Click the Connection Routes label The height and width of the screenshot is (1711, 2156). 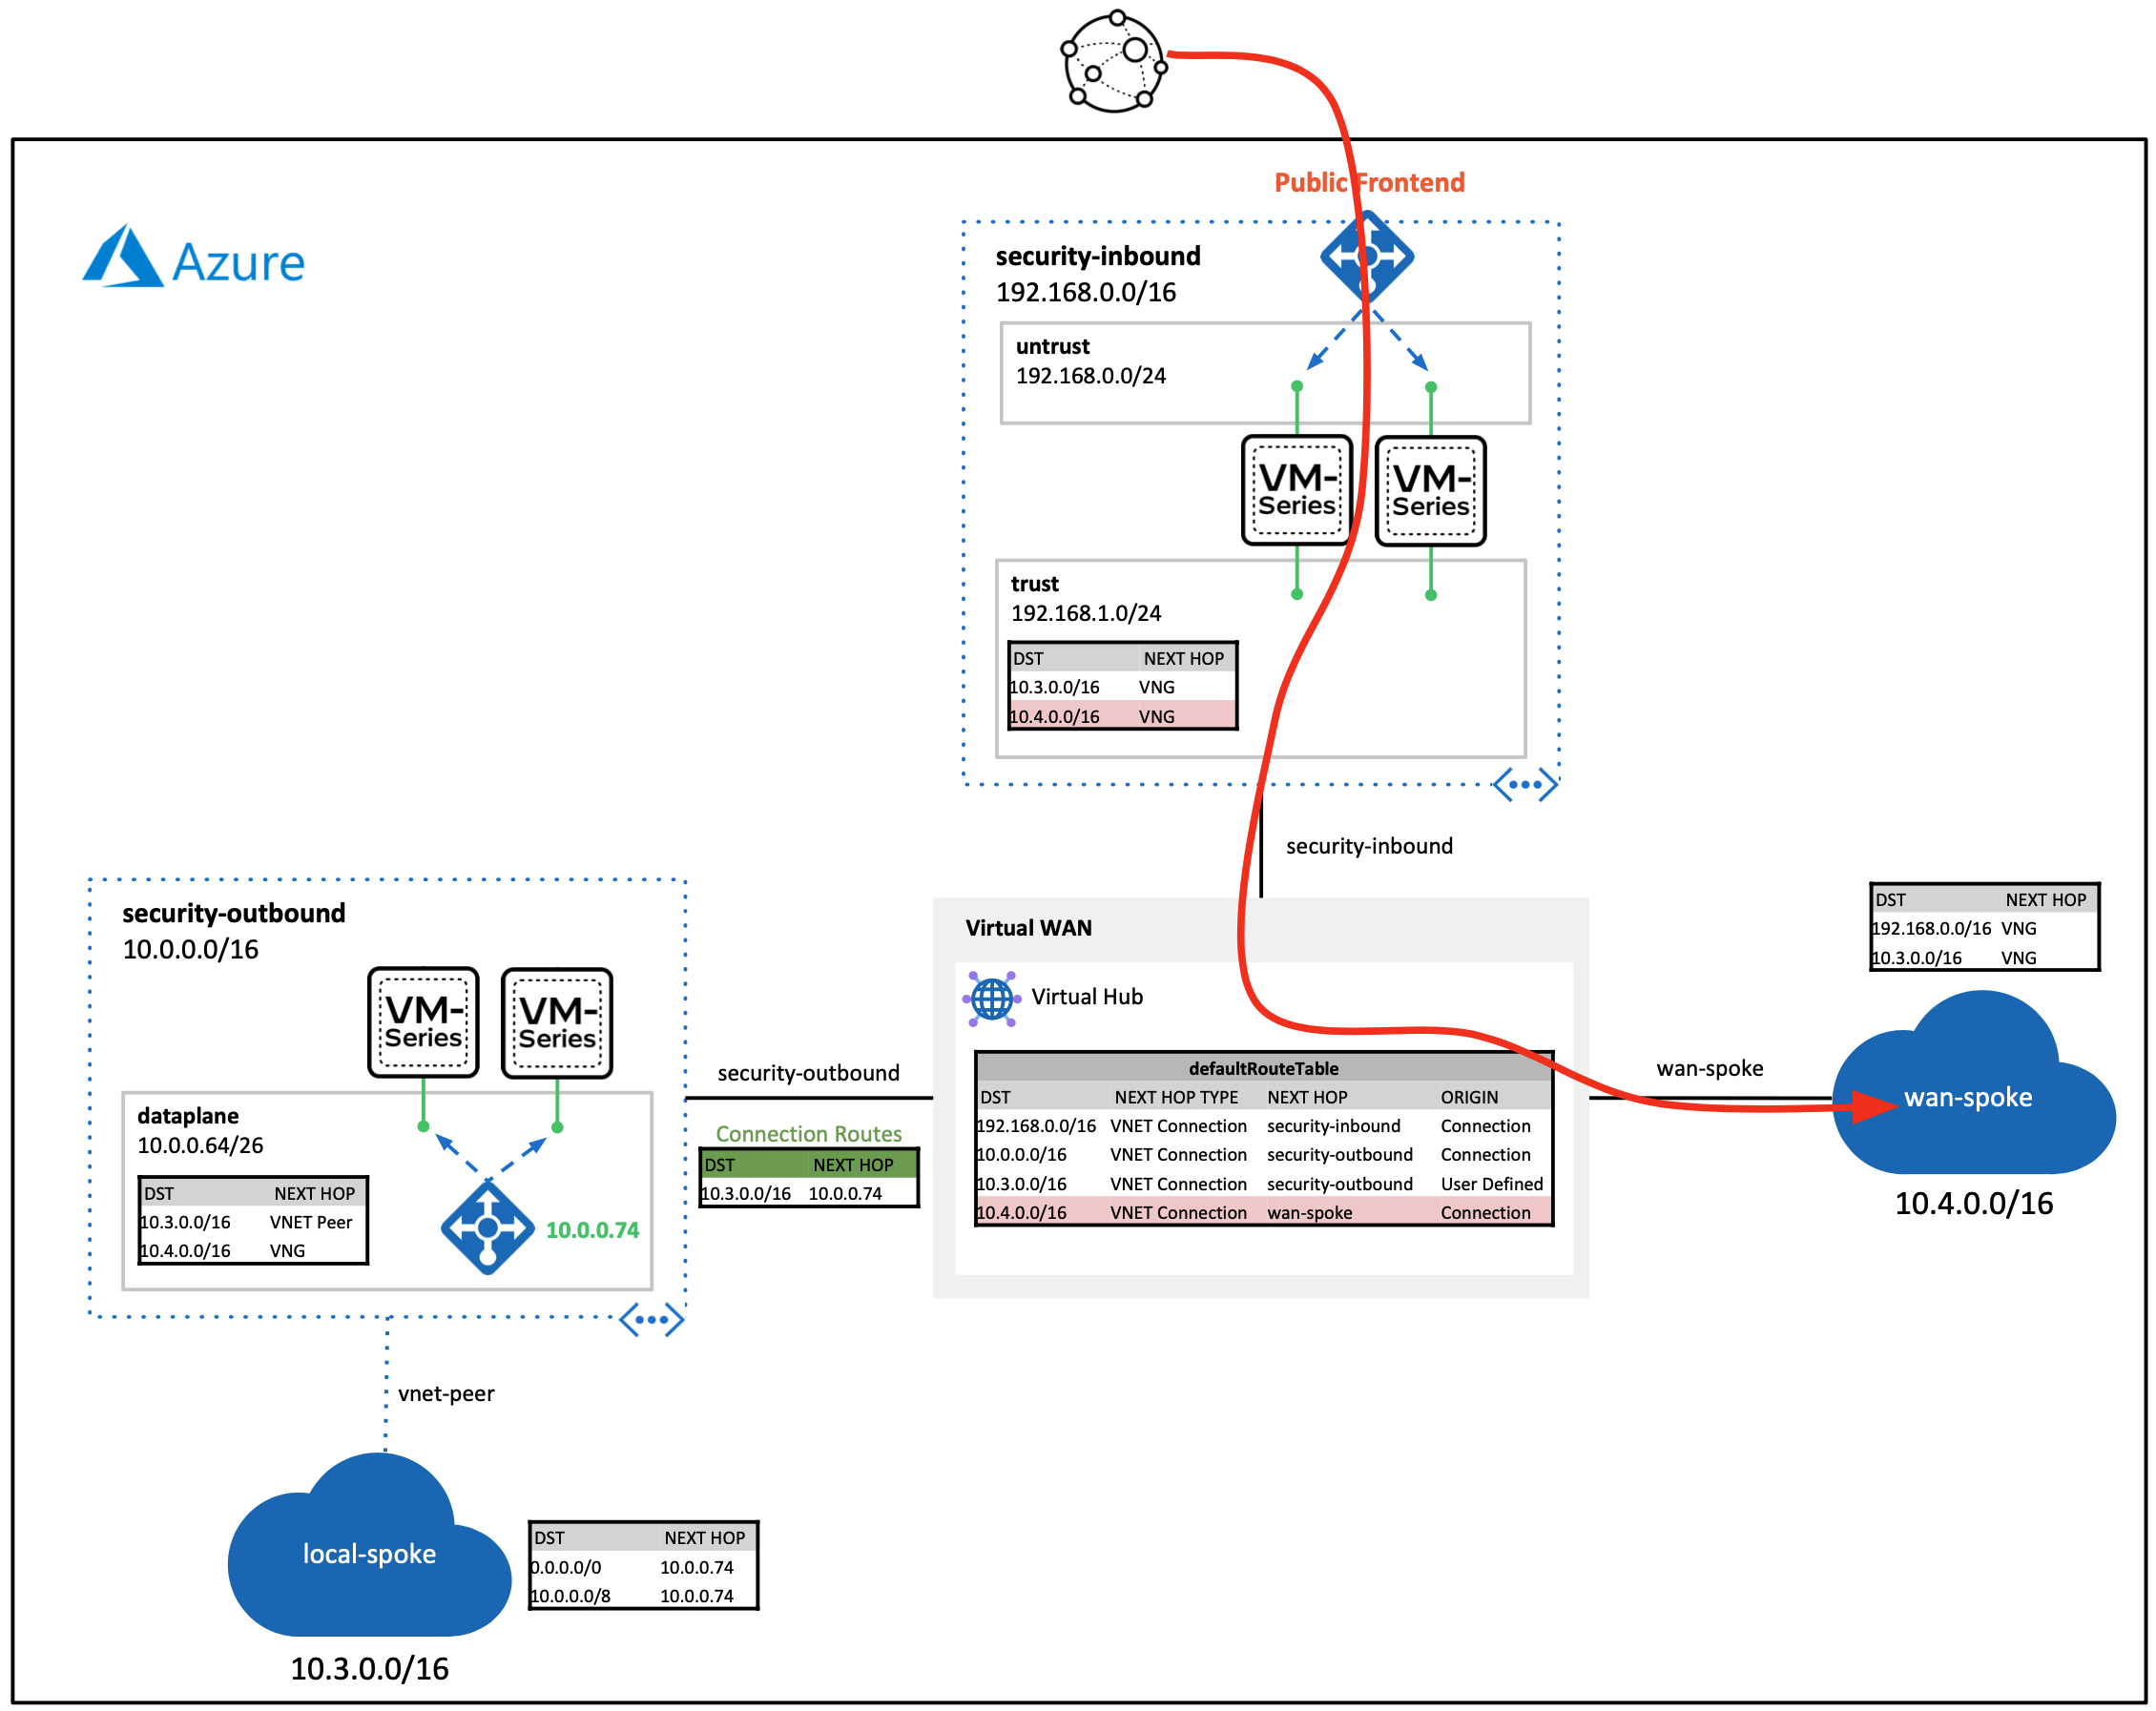[808, 1134]
